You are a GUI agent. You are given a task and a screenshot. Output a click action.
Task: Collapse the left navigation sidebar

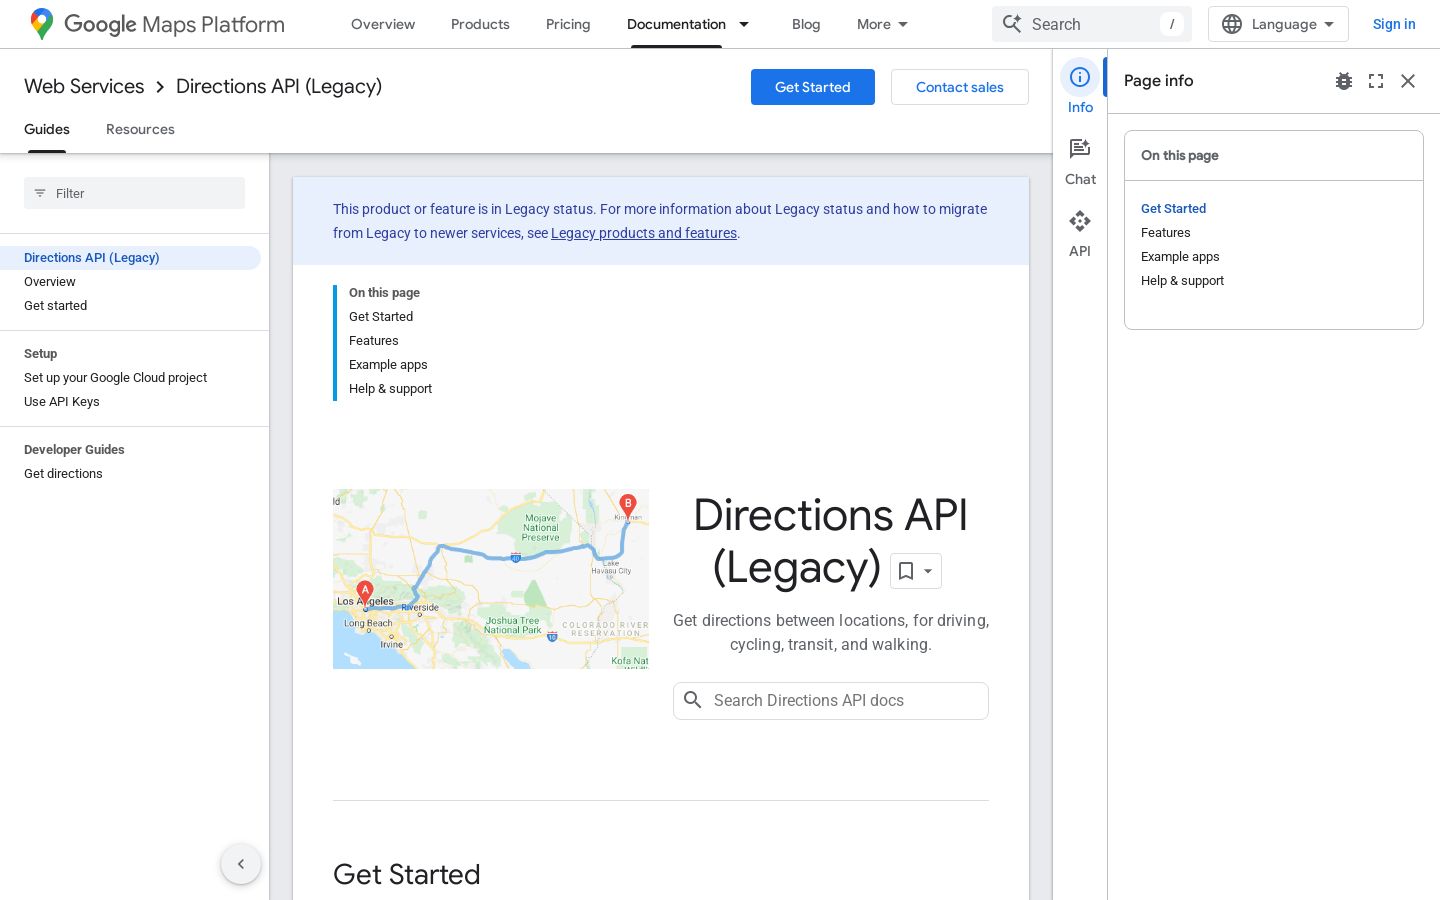click(241, 864)
